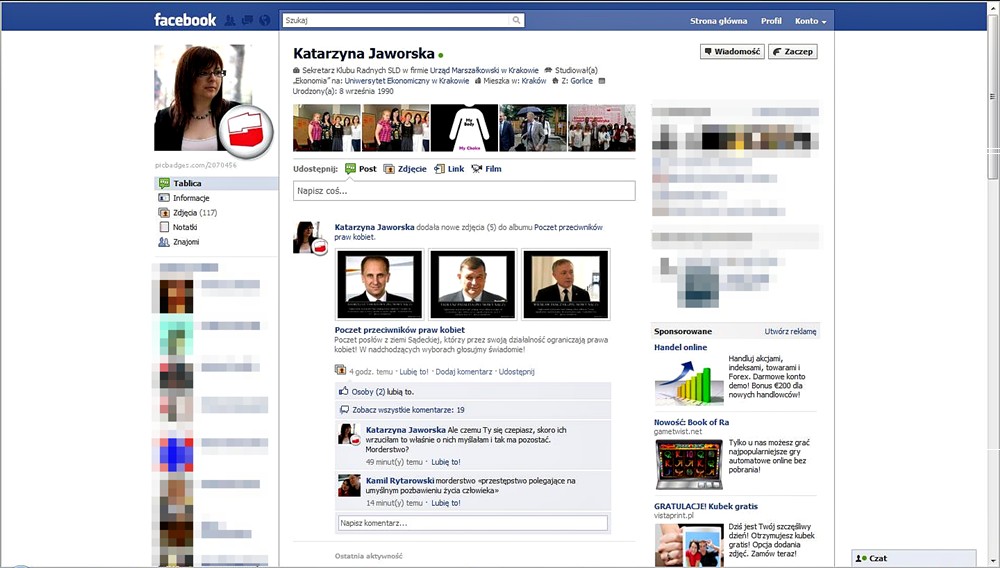Image resolution: width=1000 pixels, height=568 pixels.
Task: Click Tablica speech bubble icon in sidebar
Action: pyautogui.click(x=164, y=183)
